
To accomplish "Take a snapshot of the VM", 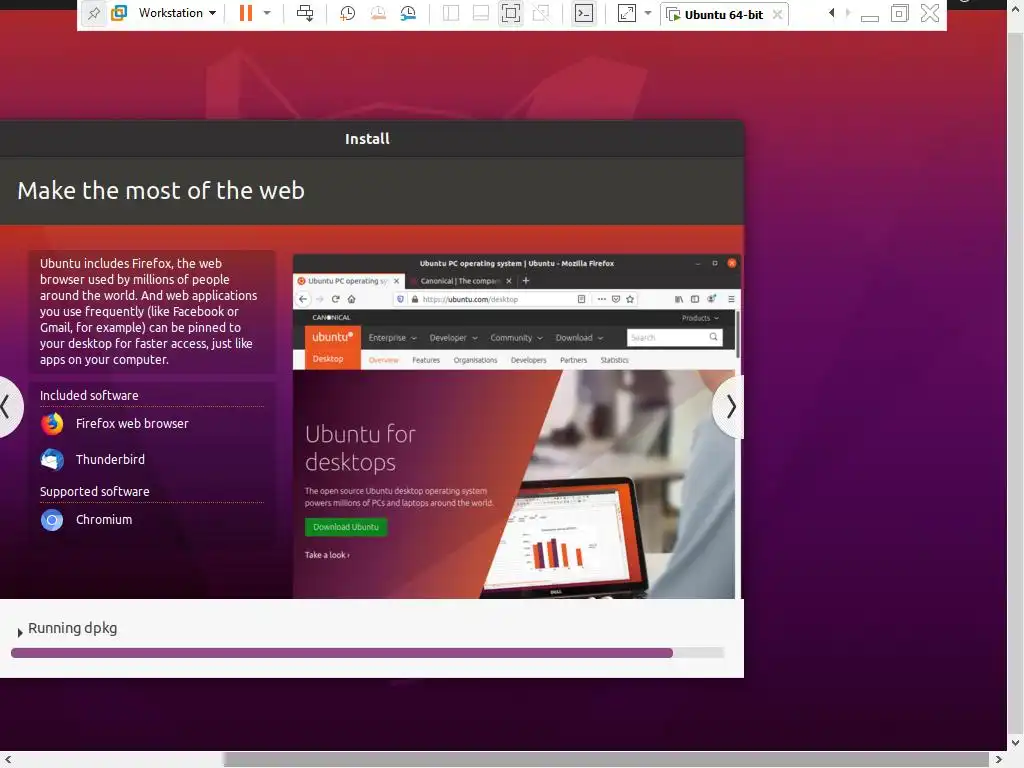I will click(347, 13).
